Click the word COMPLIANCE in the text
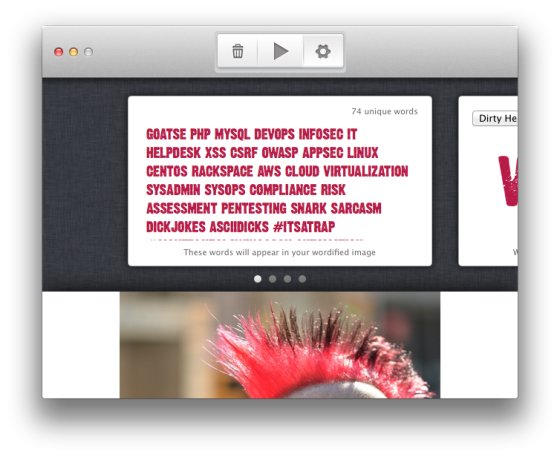This screenshot has height=457, width=560. pyautogui.click(x=283, y=190)
